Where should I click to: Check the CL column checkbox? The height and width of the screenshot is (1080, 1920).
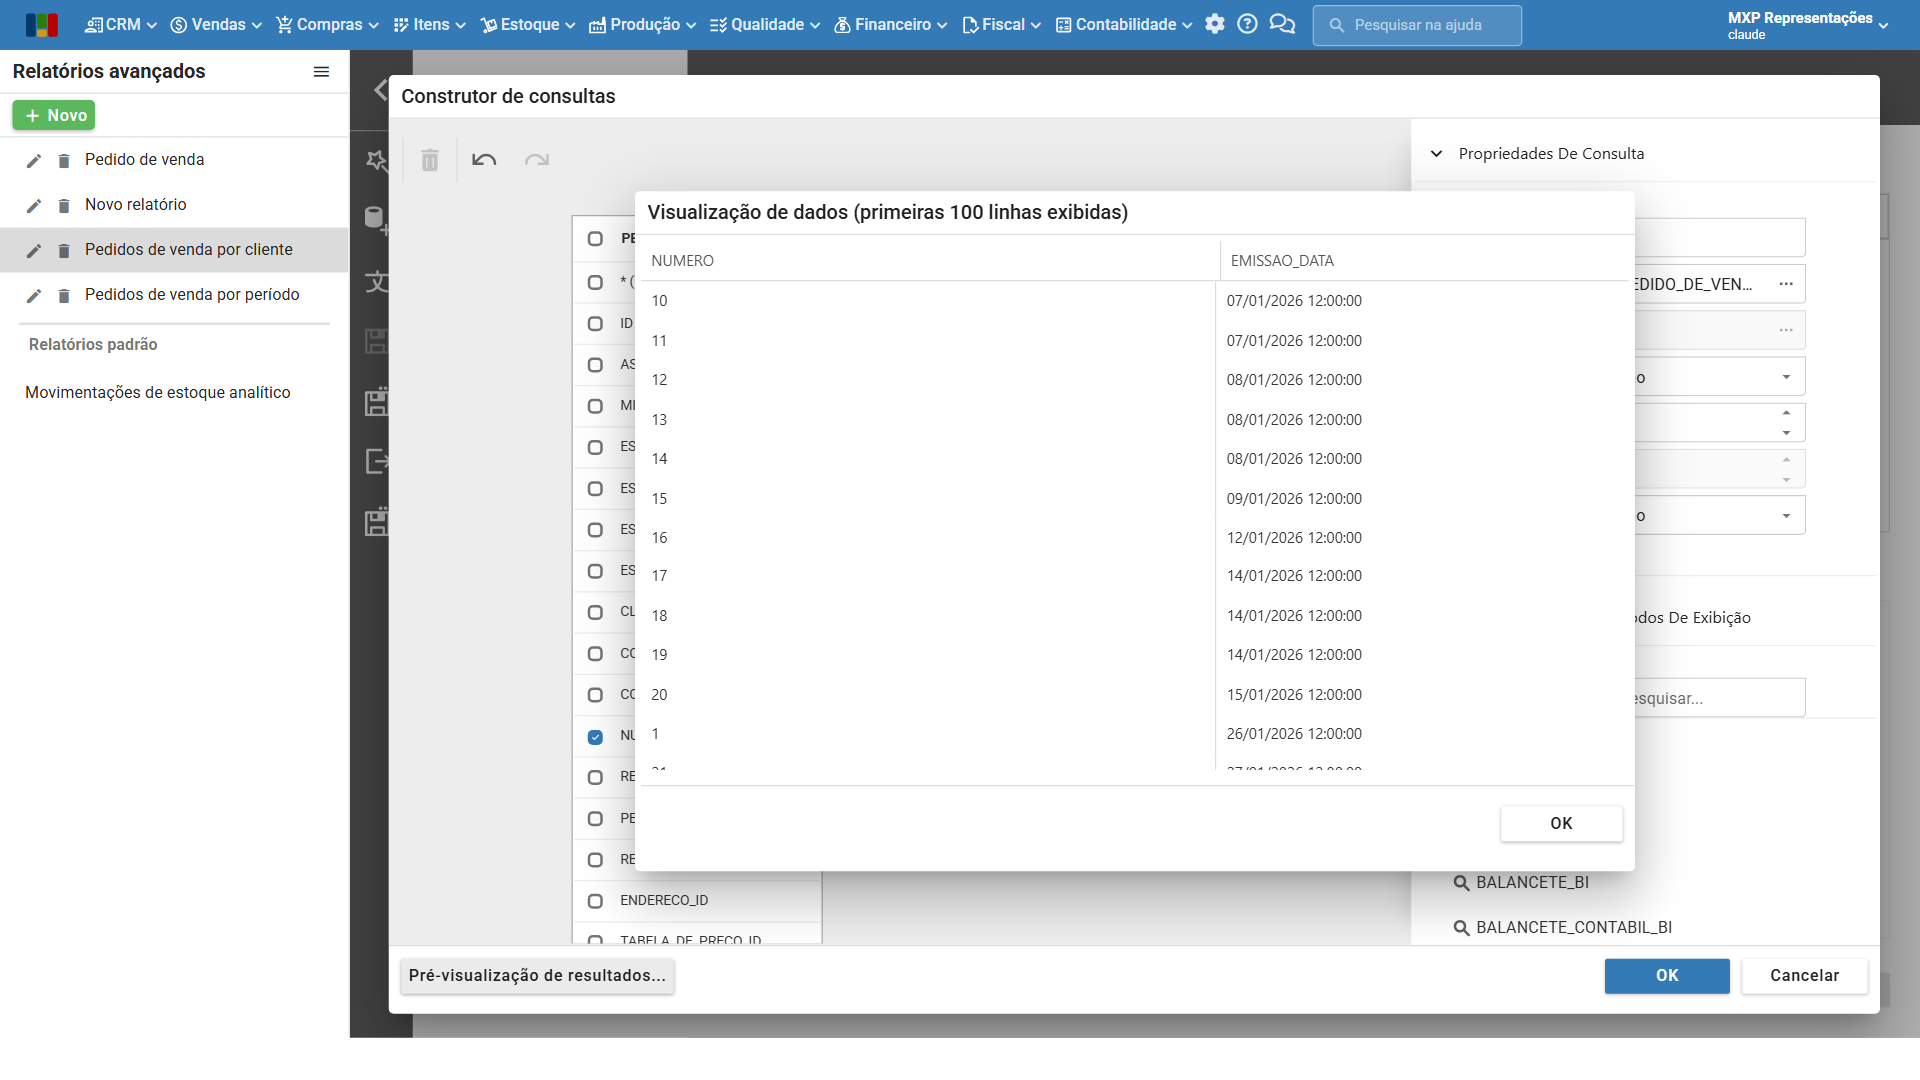[595, 612]
